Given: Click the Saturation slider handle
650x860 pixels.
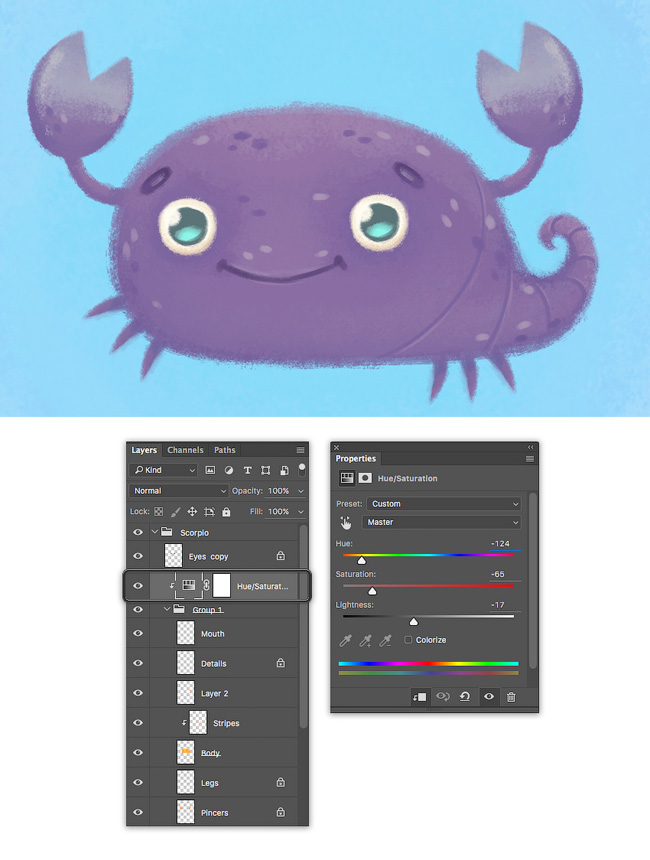Looking at the screenshot, I should (372, 591).
